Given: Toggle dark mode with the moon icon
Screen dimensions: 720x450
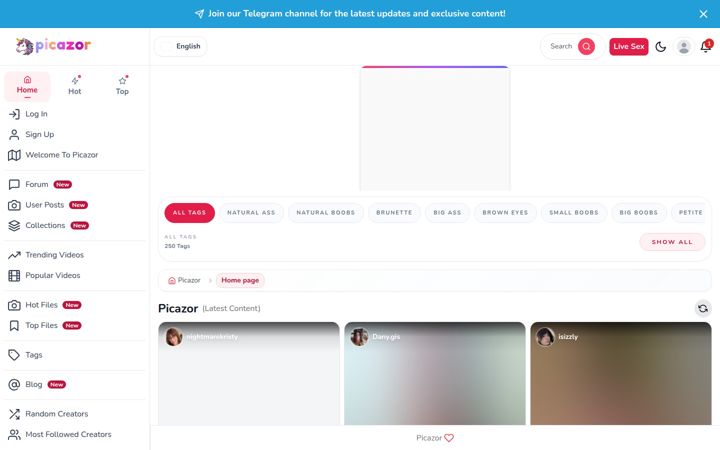Looking at the screenshot, I should [x=660, y=46].
